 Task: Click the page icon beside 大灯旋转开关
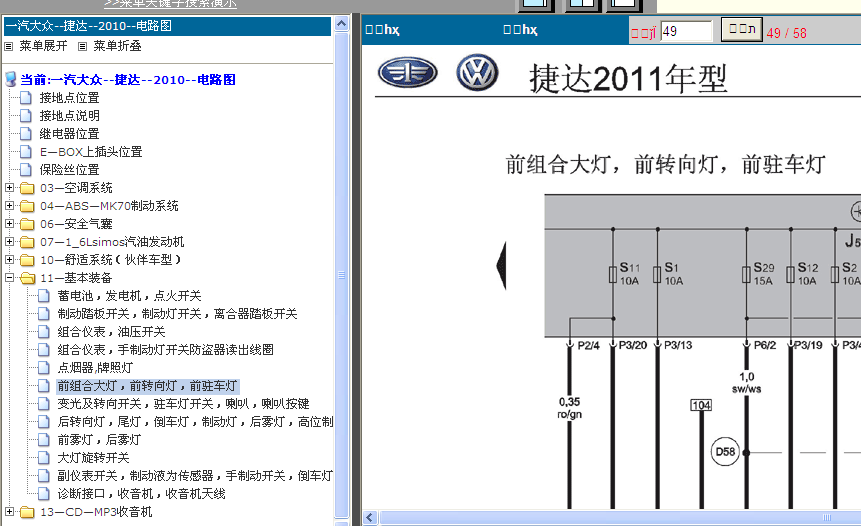(44, 458)
